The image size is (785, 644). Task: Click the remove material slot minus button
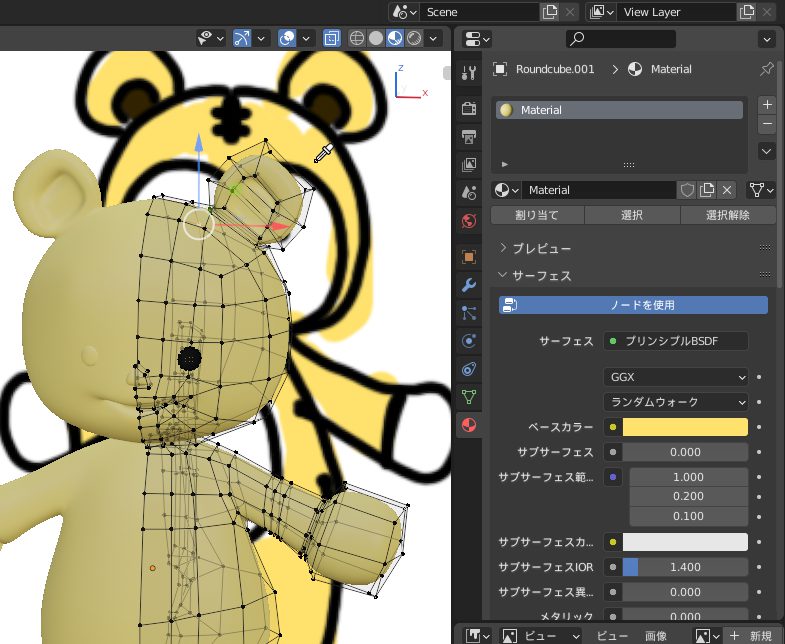tap(767, 124)
